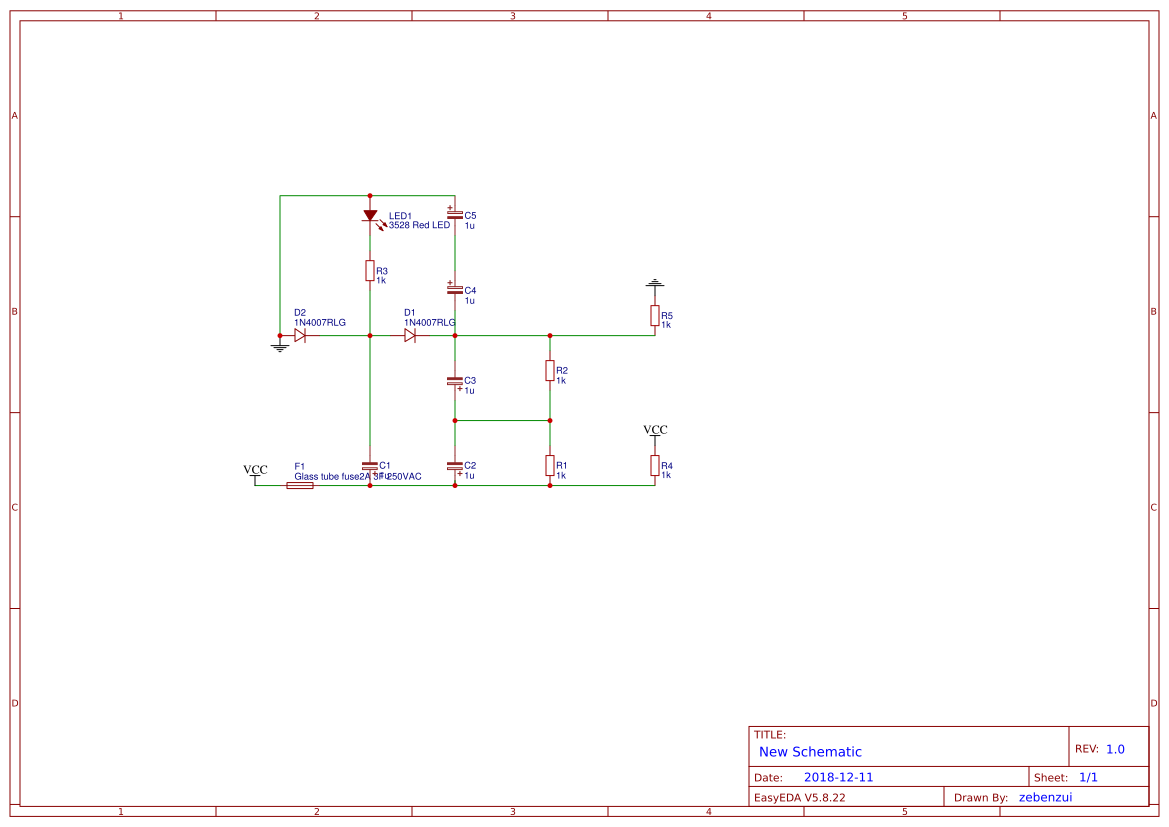
Task: Select the ground symbol above R5
Action: 655,285
